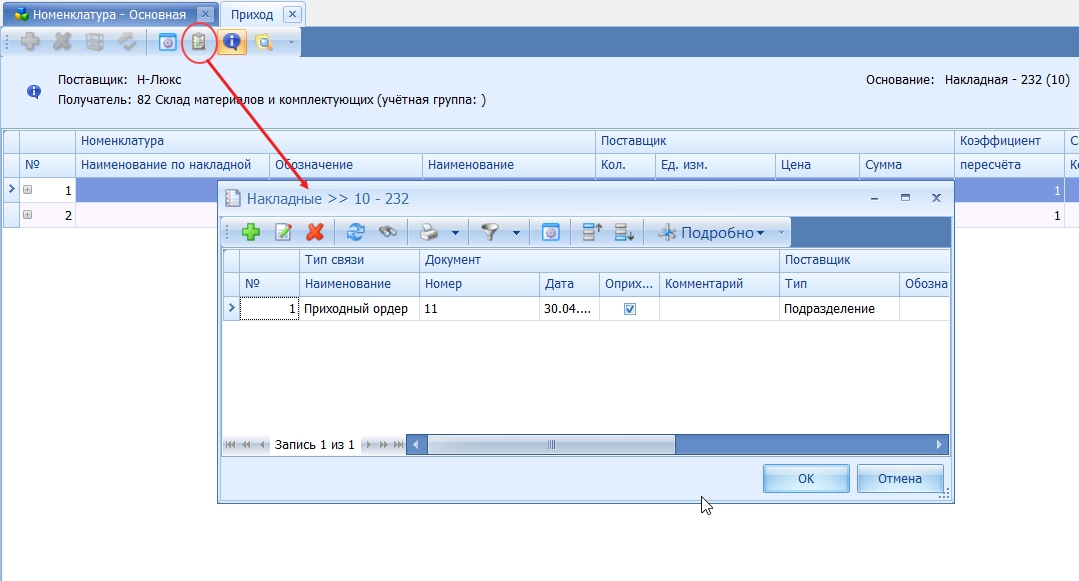Click the green plus add record icon

click(x=251, y=232)
